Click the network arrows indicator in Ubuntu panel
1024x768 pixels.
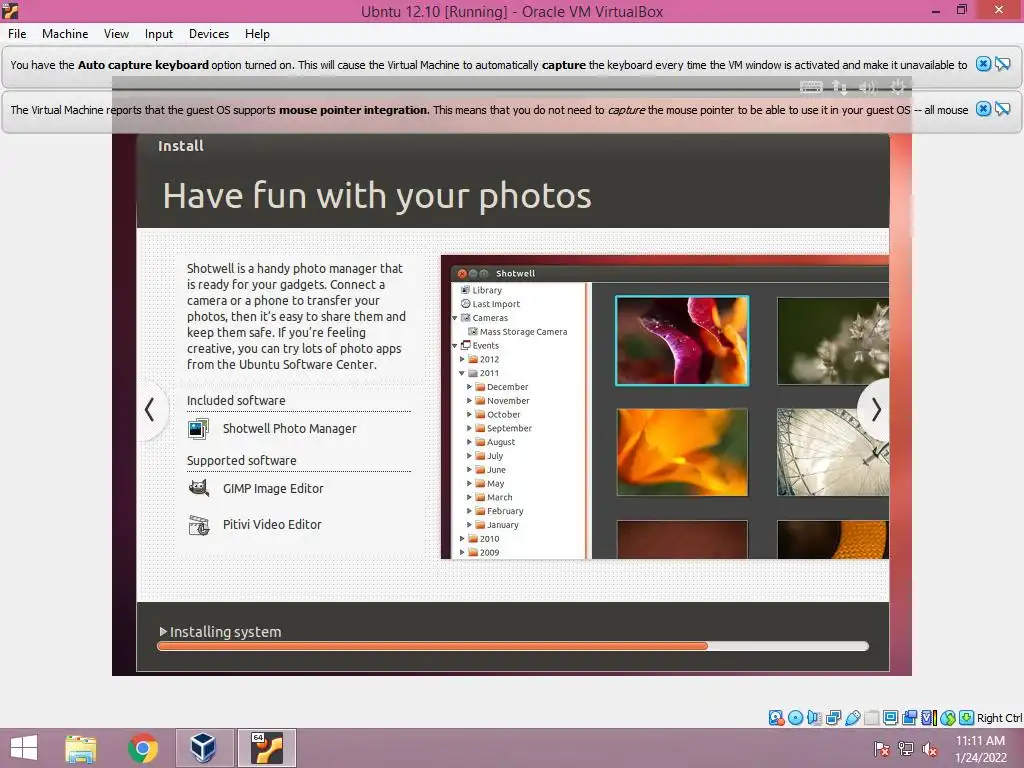click(840, 86)
